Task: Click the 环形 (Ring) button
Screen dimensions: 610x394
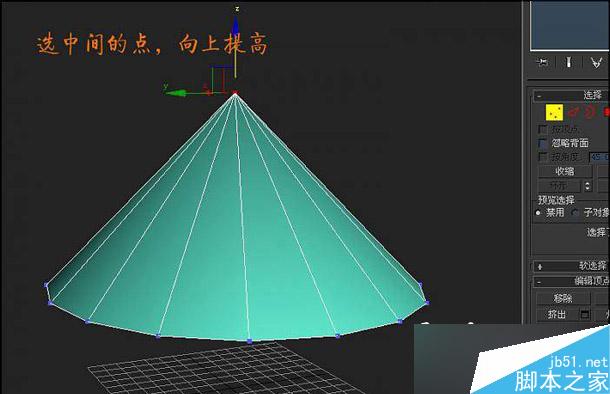Action: tap(559, 186)
